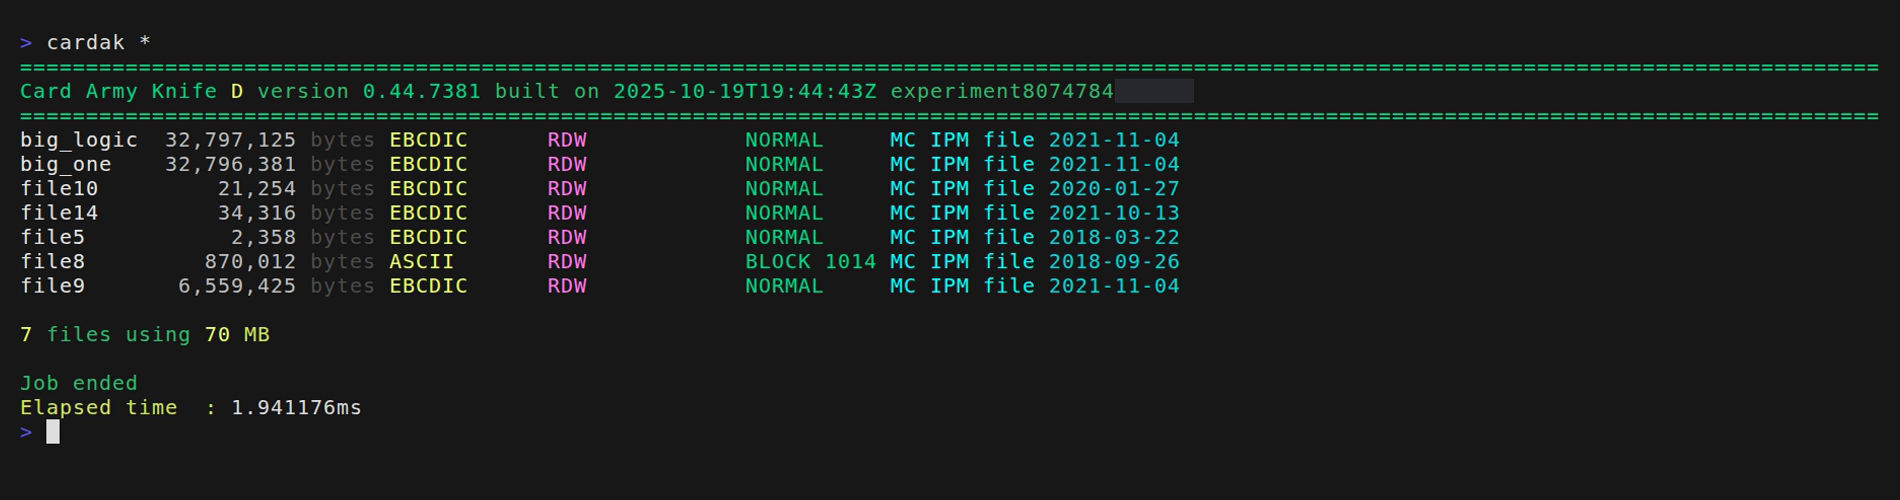Select the big_one file name
Screen dimensions: 1900x500
tap(66, 164)
